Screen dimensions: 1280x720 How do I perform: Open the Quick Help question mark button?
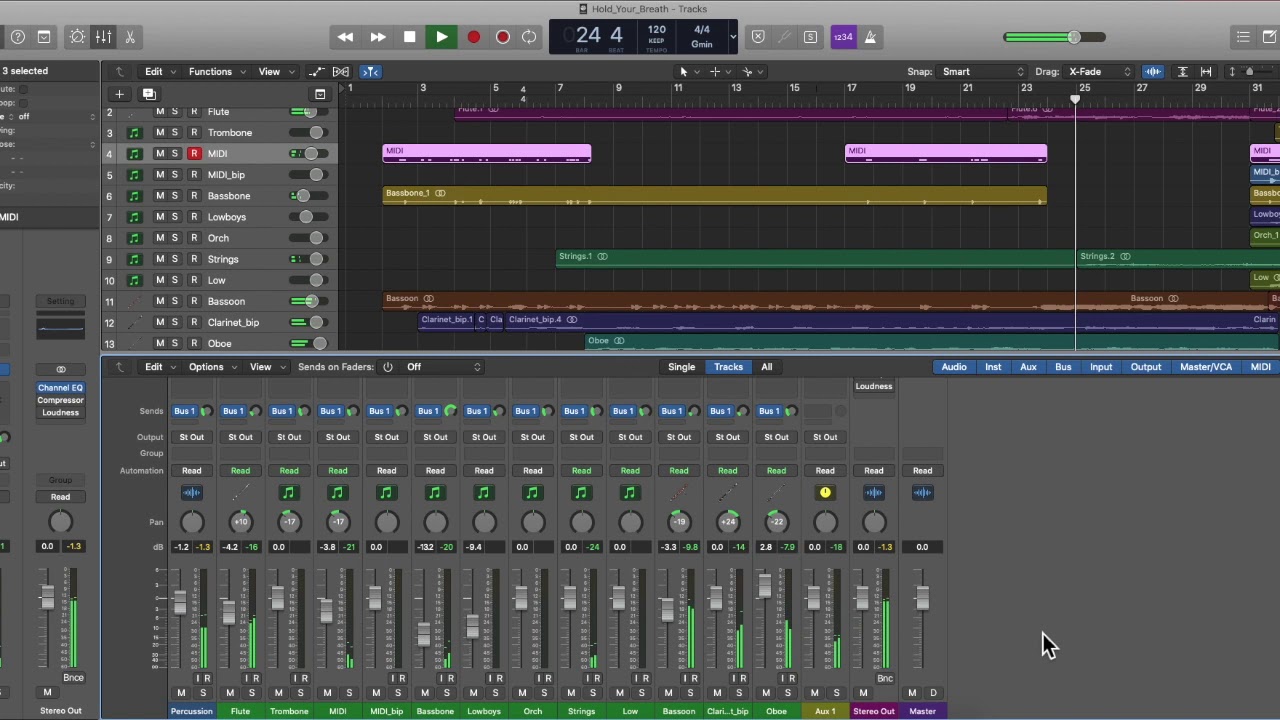(x=18, y=37)
